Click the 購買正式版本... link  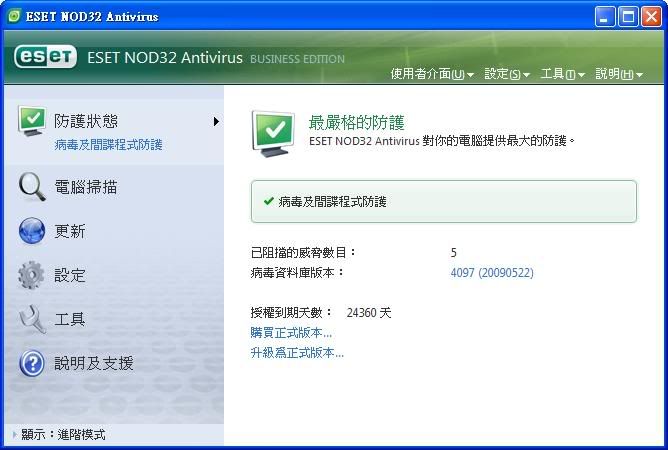coord(291,333)
